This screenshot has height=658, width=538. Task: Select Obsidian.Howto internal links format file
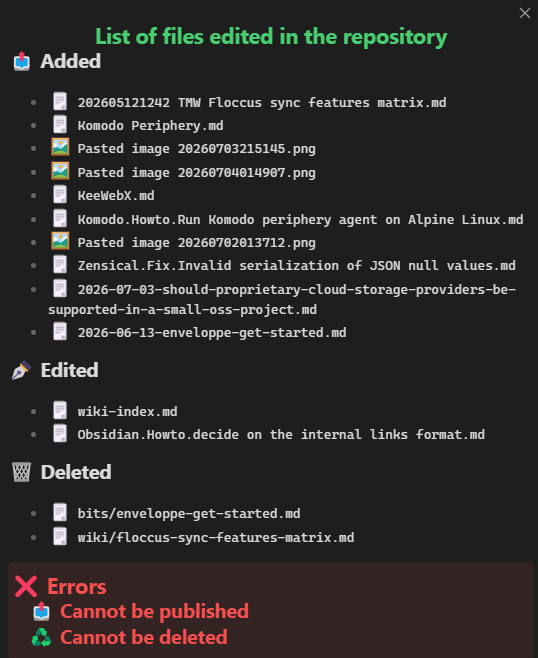(x=281, y=434)
